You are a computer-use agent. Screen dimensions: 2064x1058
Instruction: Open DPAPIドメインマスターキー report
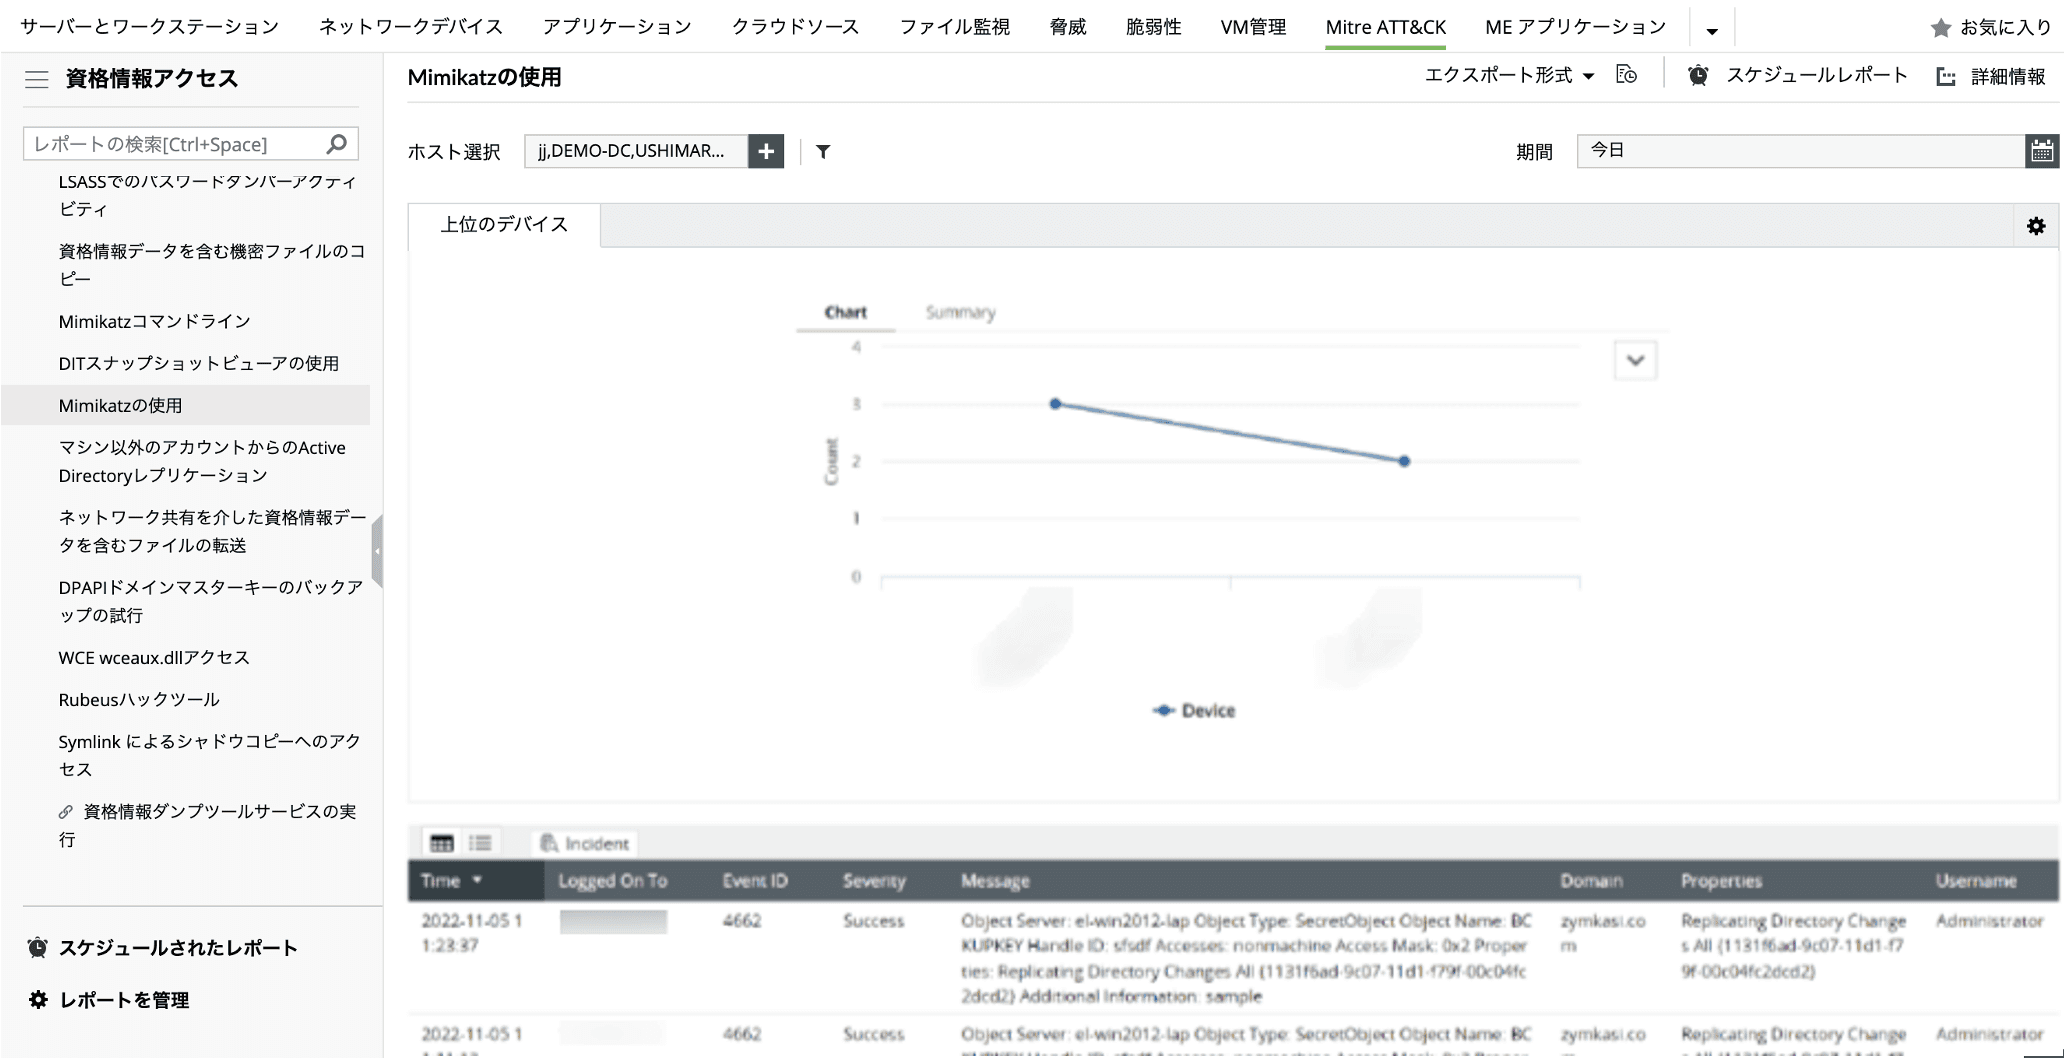click(211, 601)
